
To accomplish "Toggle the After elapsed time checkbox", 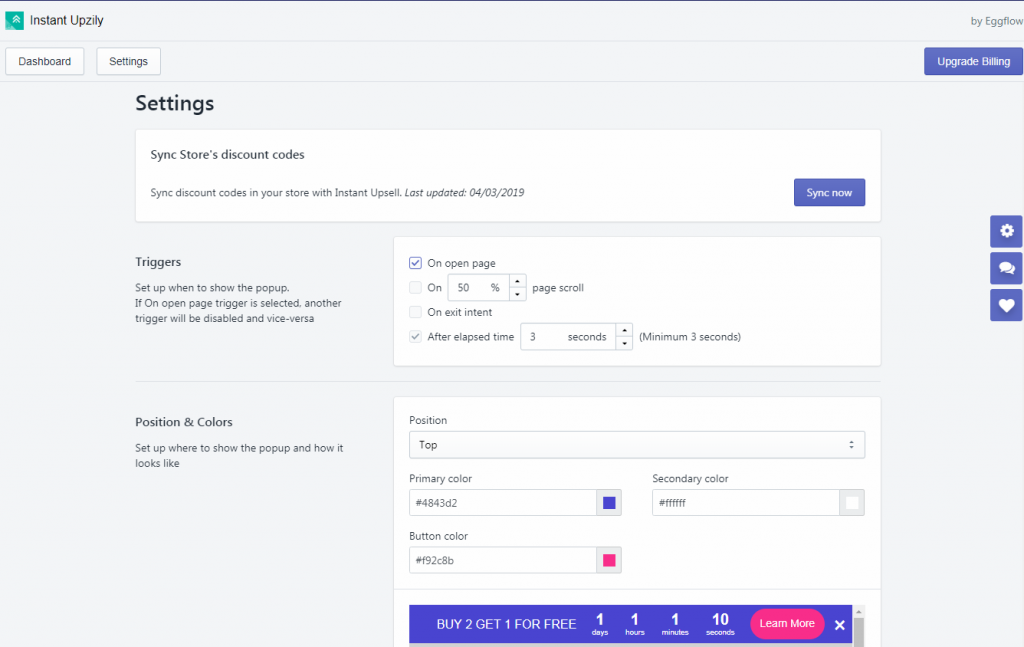I will click(x=415, y=337).
